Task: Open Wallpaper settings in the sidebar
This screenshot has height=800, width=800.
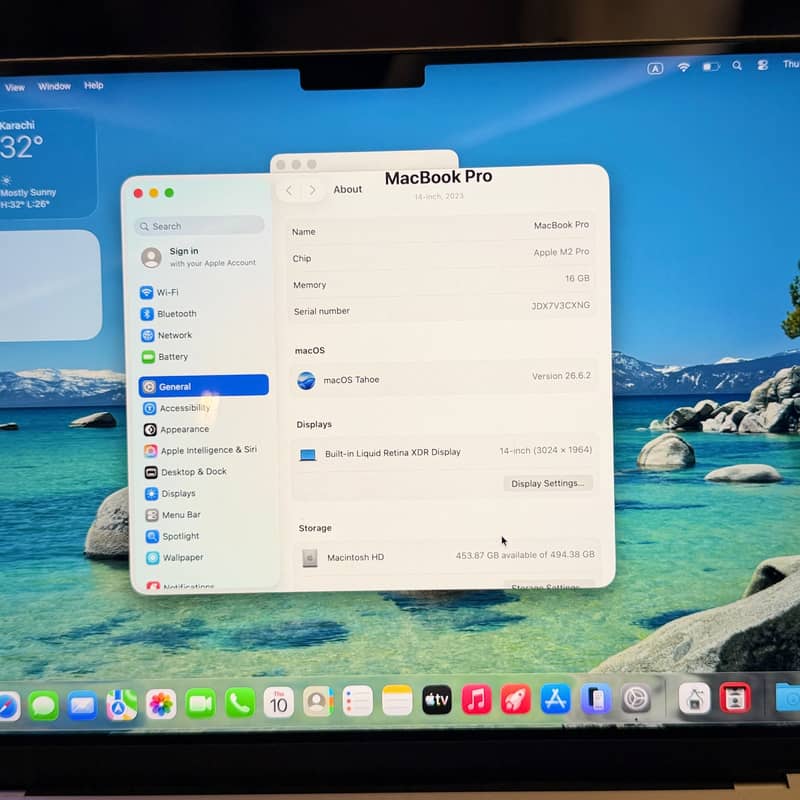Action: click(x=174, y=558)
